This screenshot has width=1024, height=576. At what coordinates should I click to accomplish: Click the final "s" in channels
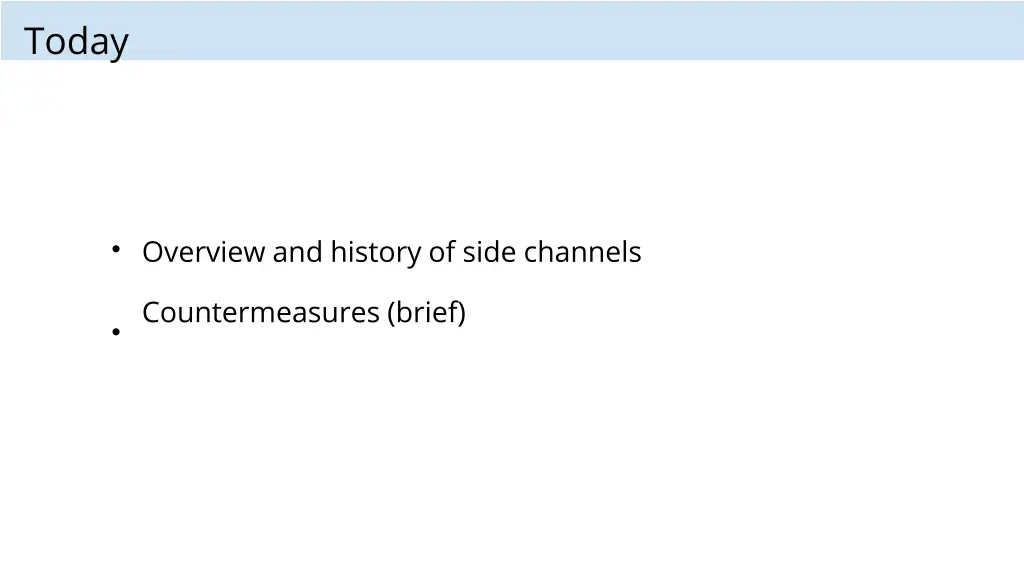635,255
